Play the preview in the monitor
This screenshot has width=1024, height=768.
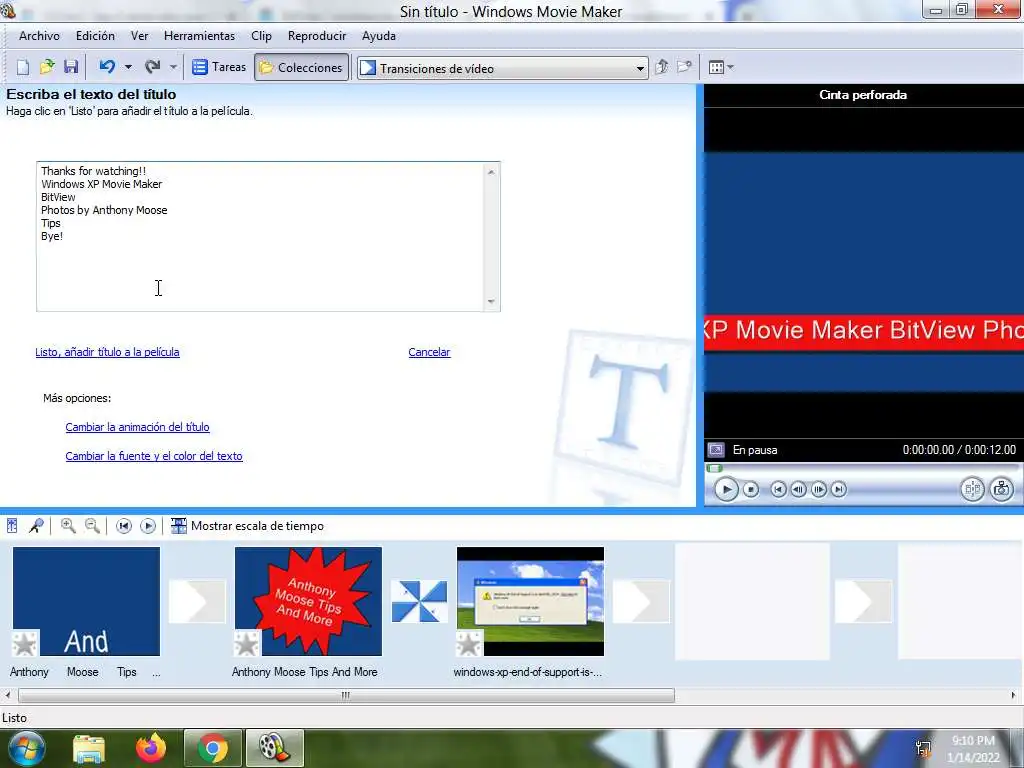click(x=726, y=489)
